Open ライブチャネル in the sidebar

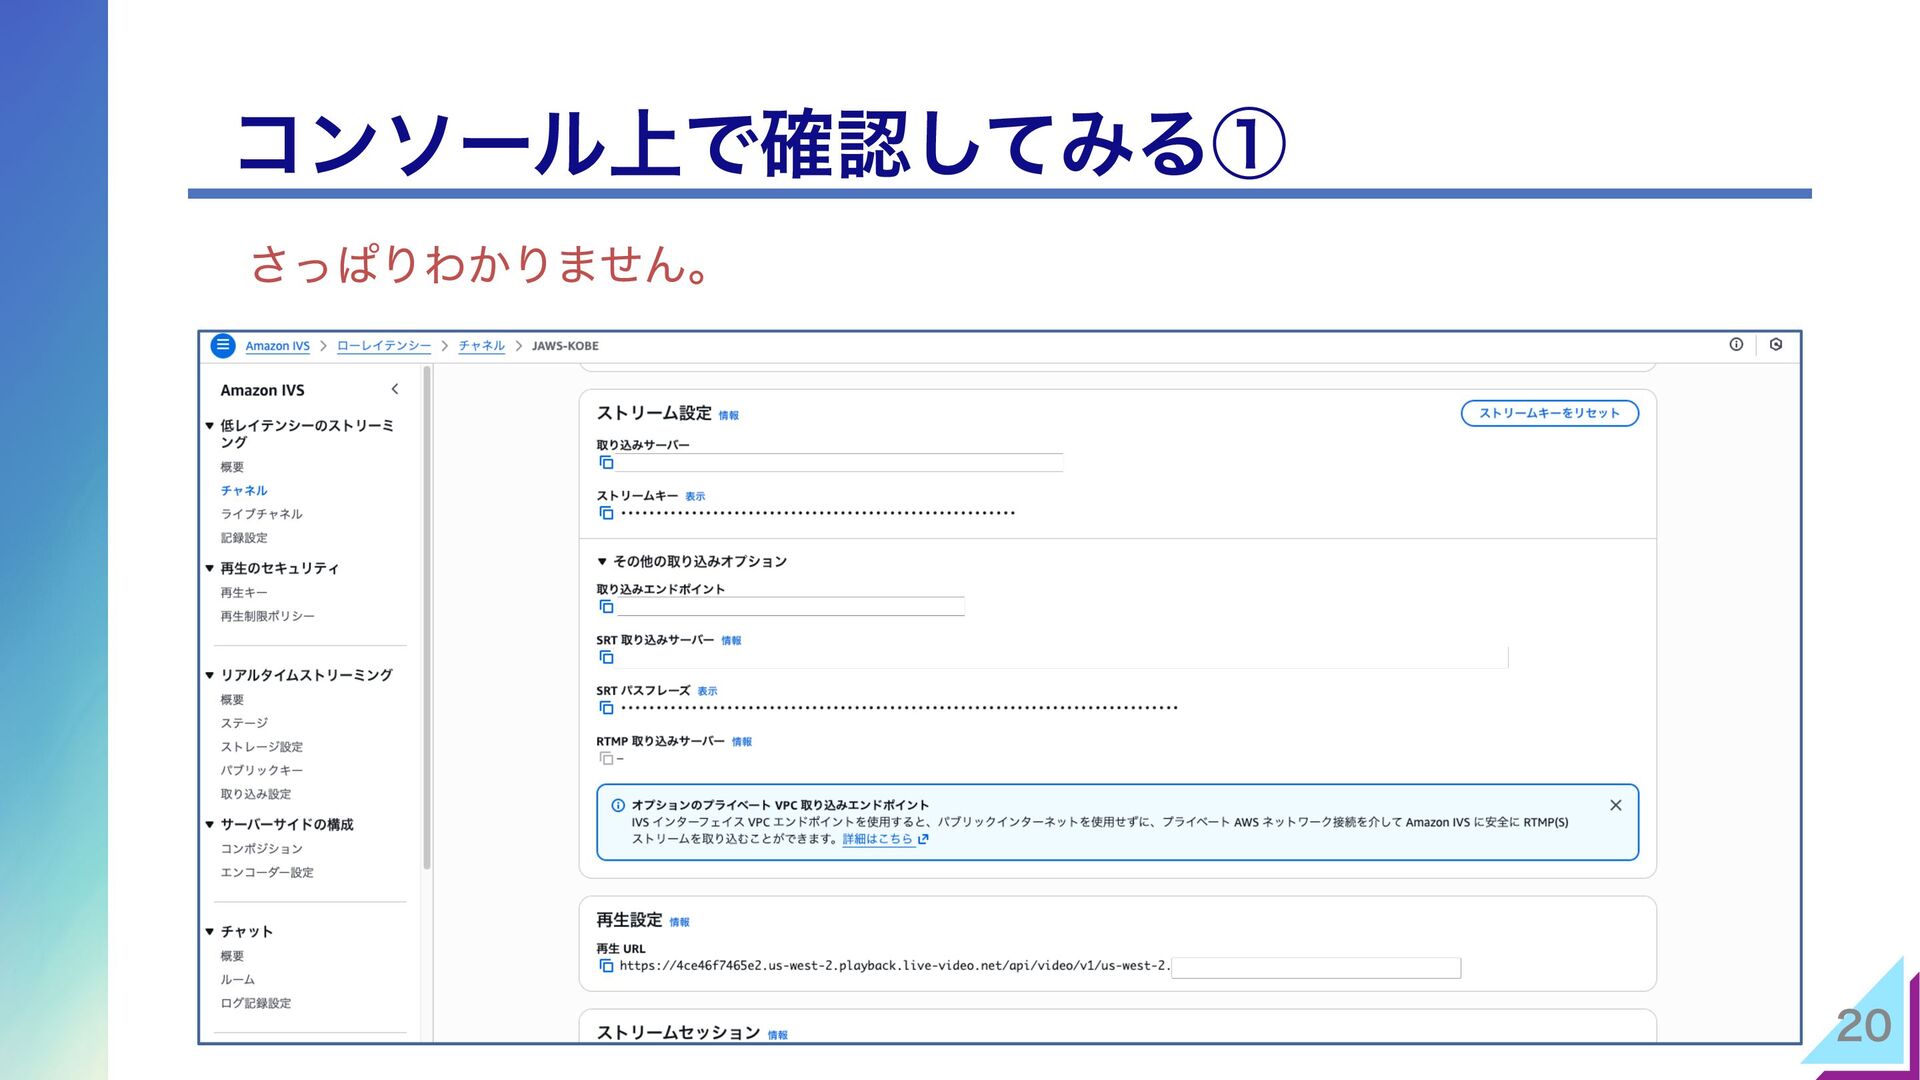coord(261,514)
